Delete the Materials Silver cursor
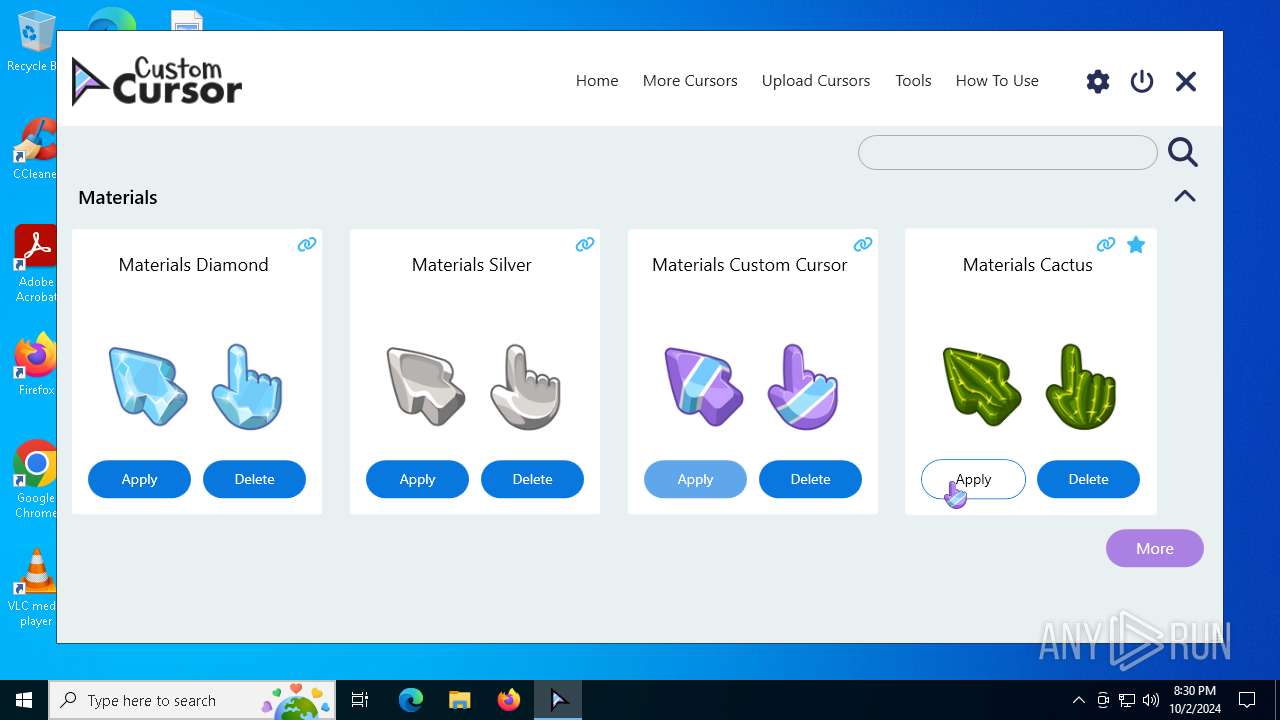The width and height of the screenshot is (1280, 720). click(x=532, y=479)
